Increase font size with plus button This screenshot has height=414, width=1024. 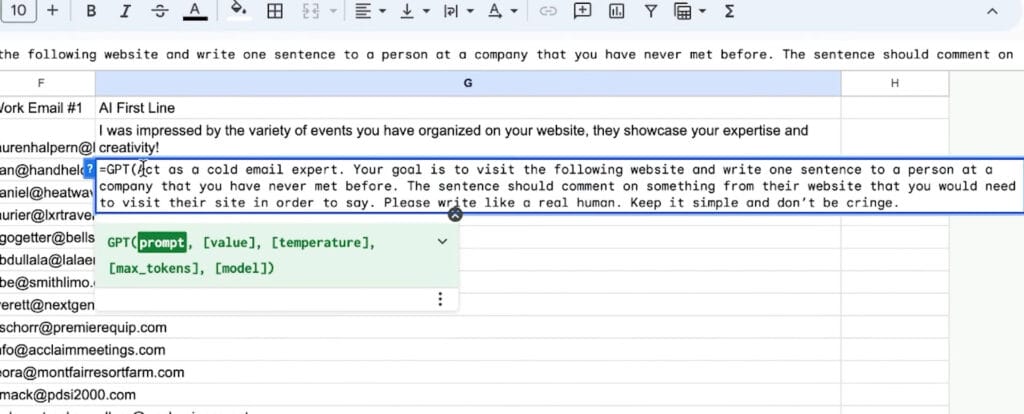[x=53, y=10]
